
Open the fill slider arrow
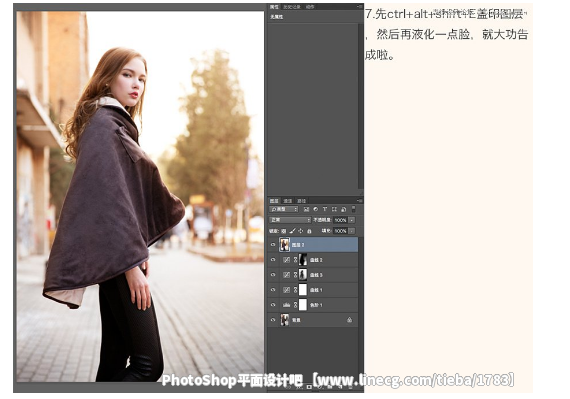pos(352,231)
